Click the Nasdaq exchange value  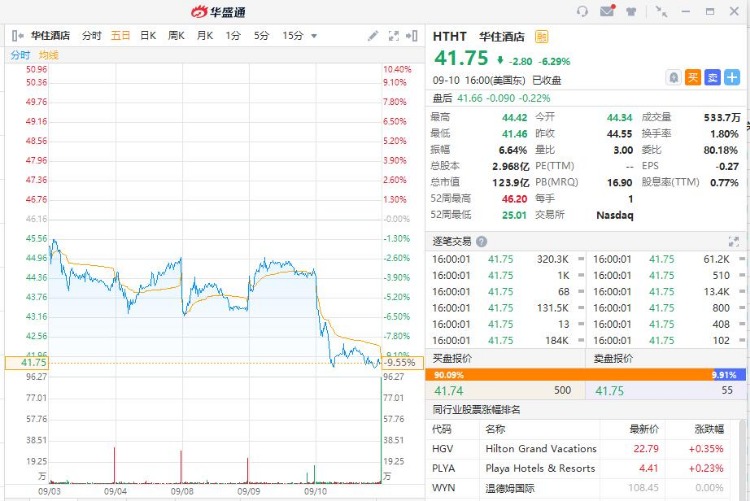(x=615, y=215)
